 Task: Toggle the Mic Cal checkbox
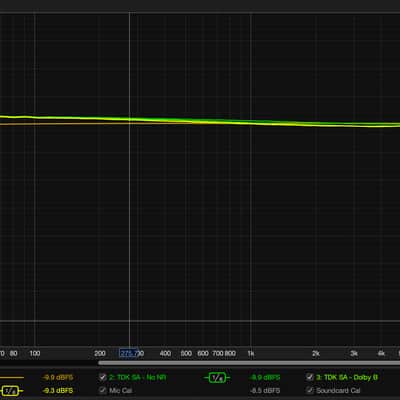pos(103,390)
